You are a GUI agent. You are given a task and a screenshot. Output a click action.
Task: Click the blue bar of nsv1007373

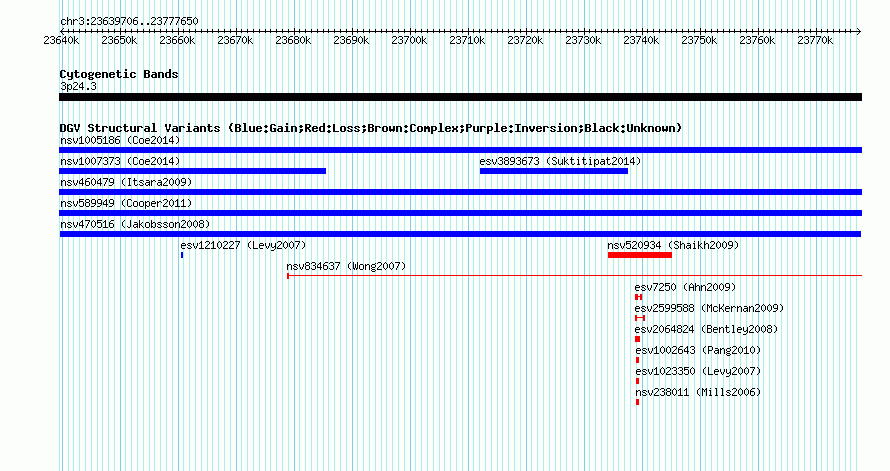click(192, 171)
